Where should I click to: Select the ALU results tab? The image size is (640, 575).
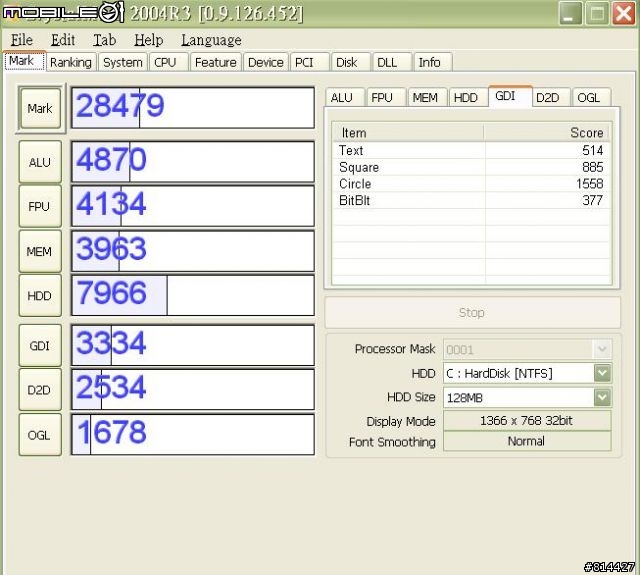(342, 97)
